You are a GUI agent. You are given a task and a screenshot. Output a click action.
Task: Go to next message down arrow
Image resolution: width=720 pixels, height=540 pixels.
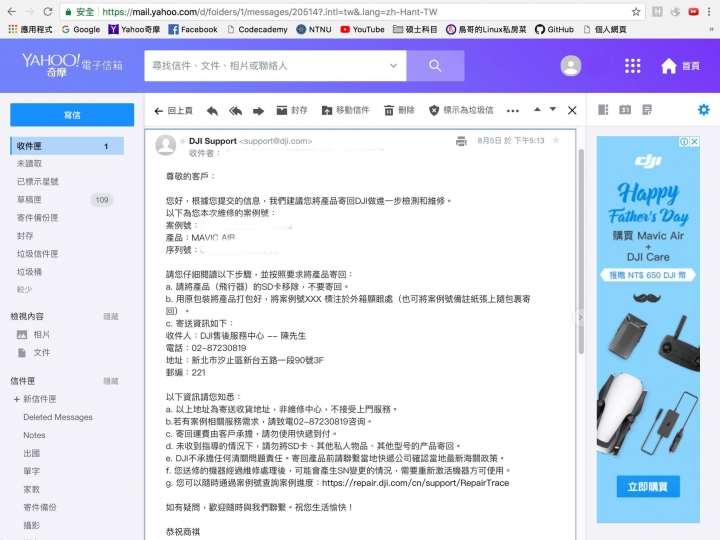coord(553,109)
